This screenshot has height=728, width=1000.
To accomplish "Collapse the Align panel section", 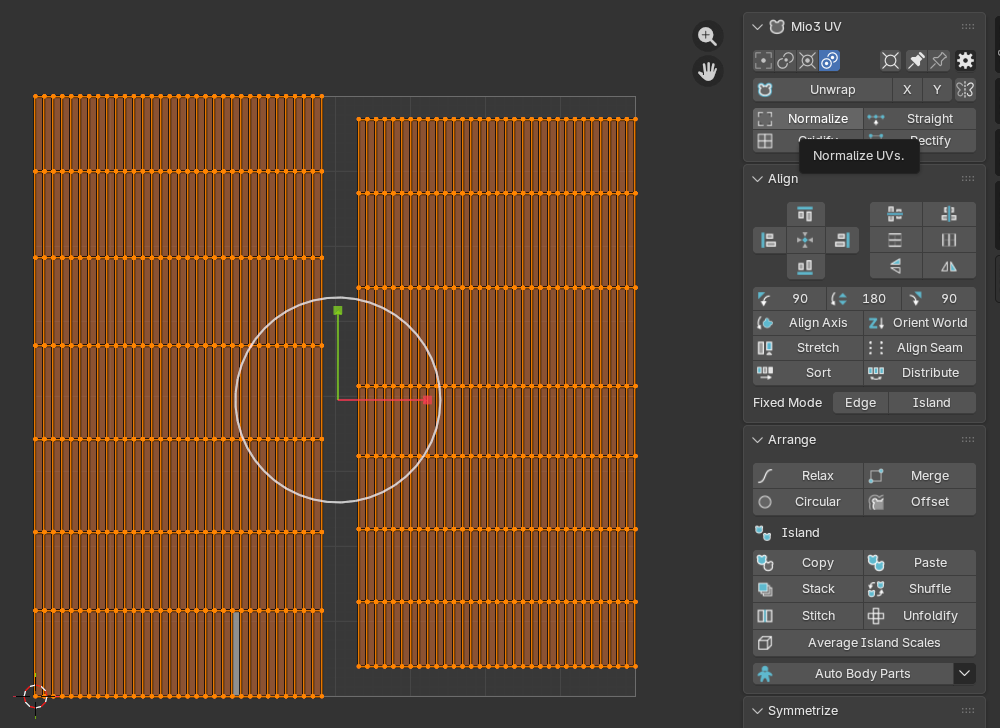I will pos(757,179).
